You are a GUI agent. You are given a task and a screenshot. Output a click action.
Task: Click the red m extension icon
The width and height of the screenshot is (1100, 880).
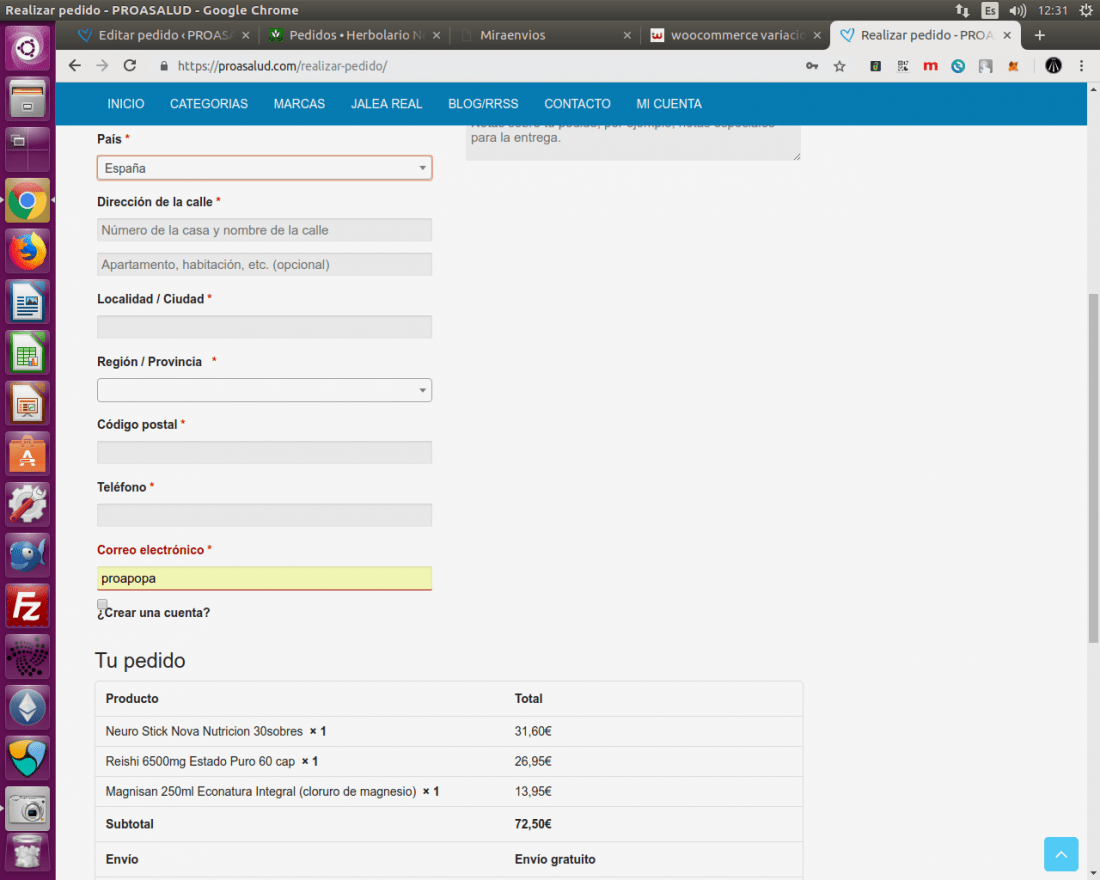(x=930, y=66)
